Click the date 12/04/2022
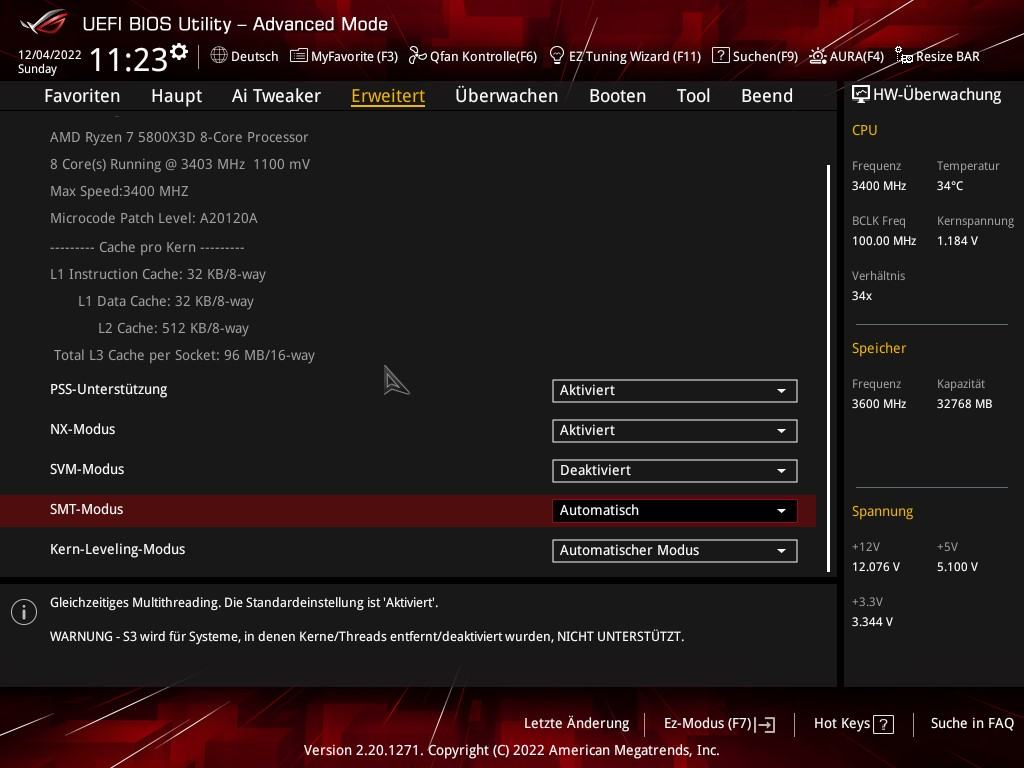Image resolution: width=1024 pixels, height=768 pixels. coord(50,55)
